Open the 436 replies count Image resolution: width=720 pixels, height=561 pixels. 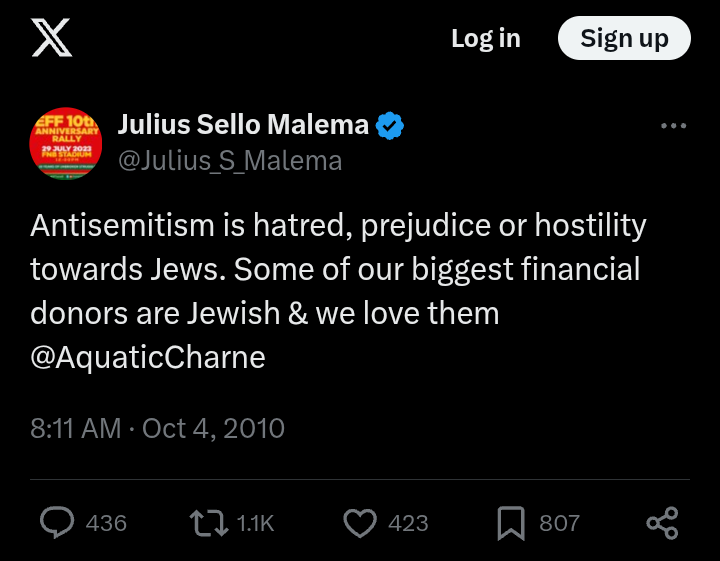(x=106, y=523)
